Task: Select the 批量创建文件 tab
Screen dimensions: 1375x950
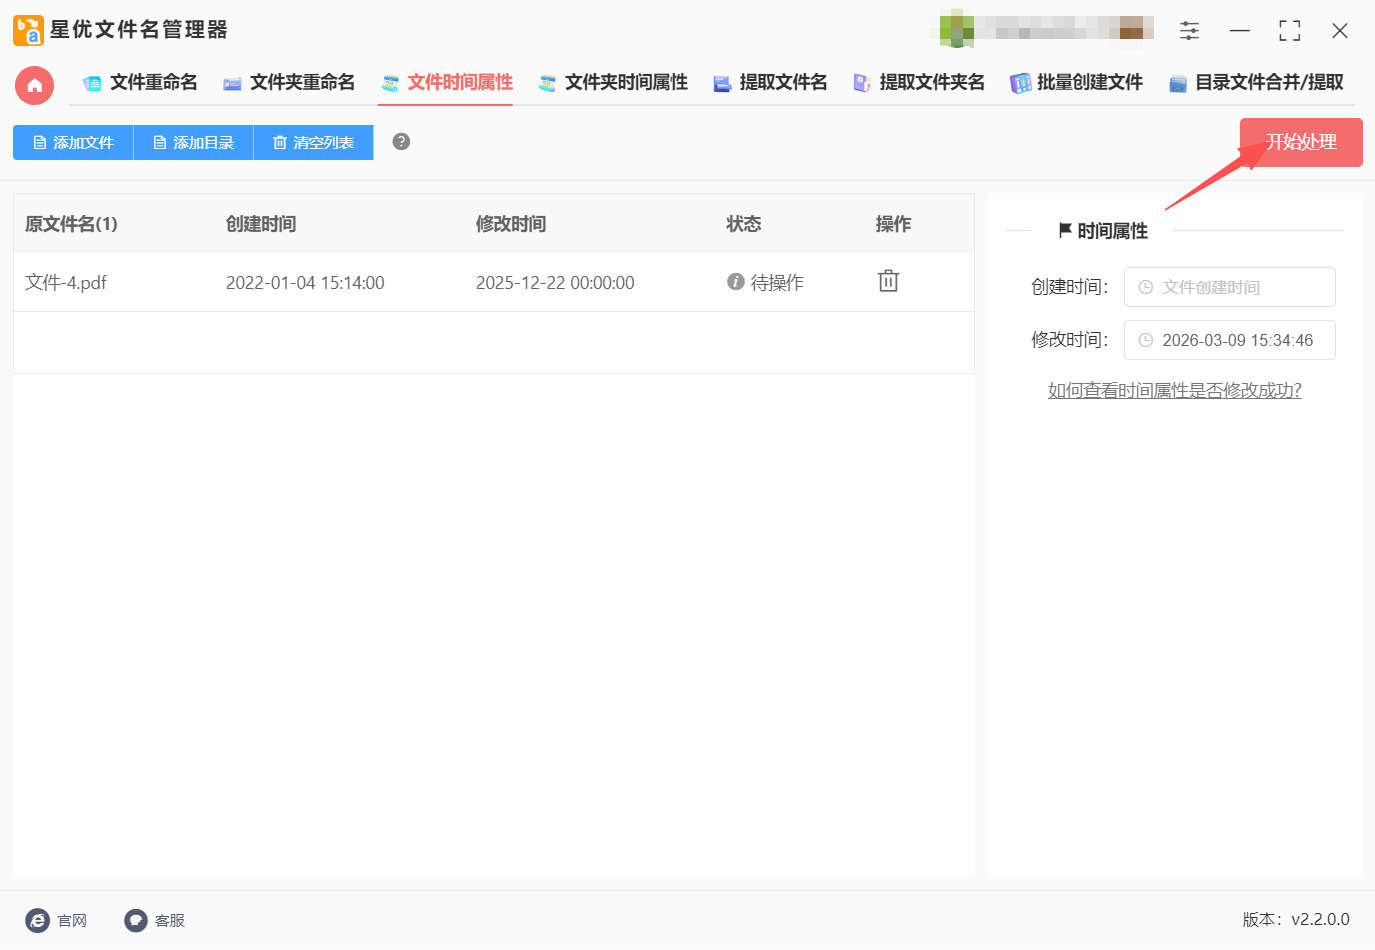Action: 1076,83
